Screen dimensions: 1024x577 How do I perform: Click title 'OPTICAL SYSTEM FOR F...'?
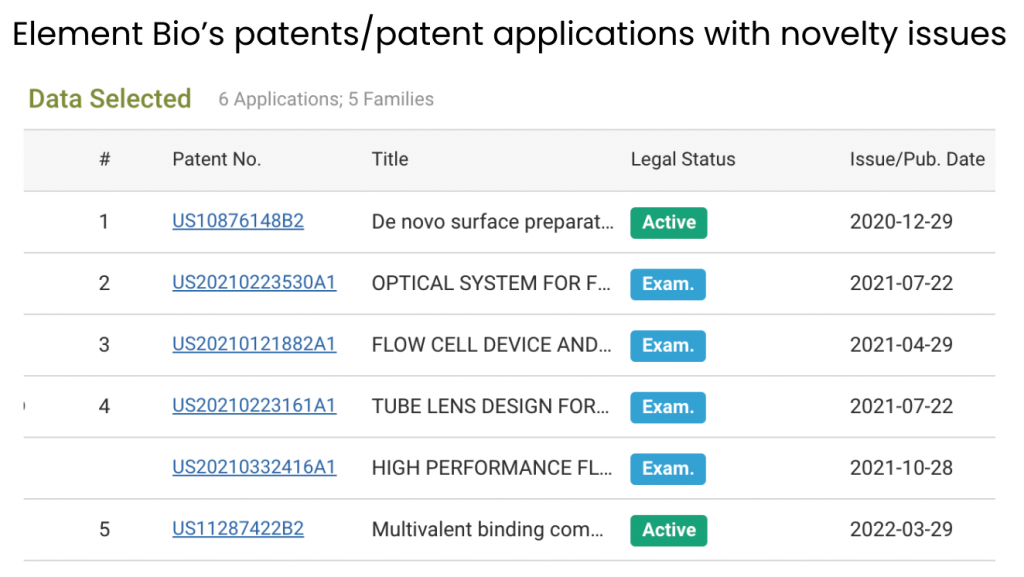tap(491, 283)
